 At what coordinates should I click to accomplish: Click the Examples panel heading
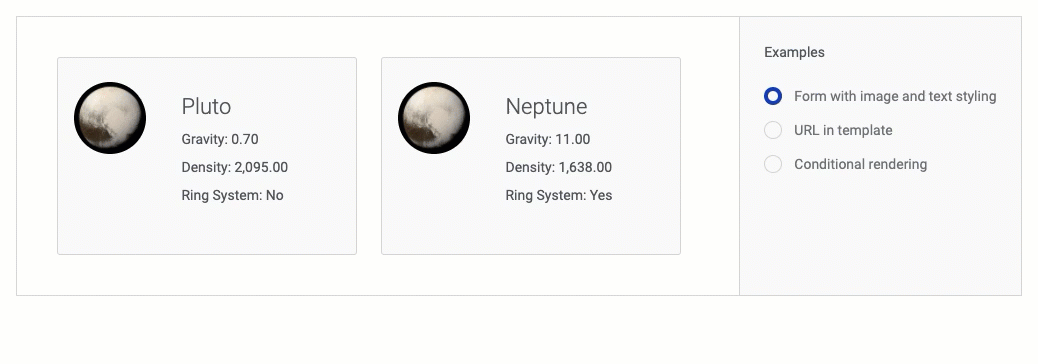[x=794, y=52]
